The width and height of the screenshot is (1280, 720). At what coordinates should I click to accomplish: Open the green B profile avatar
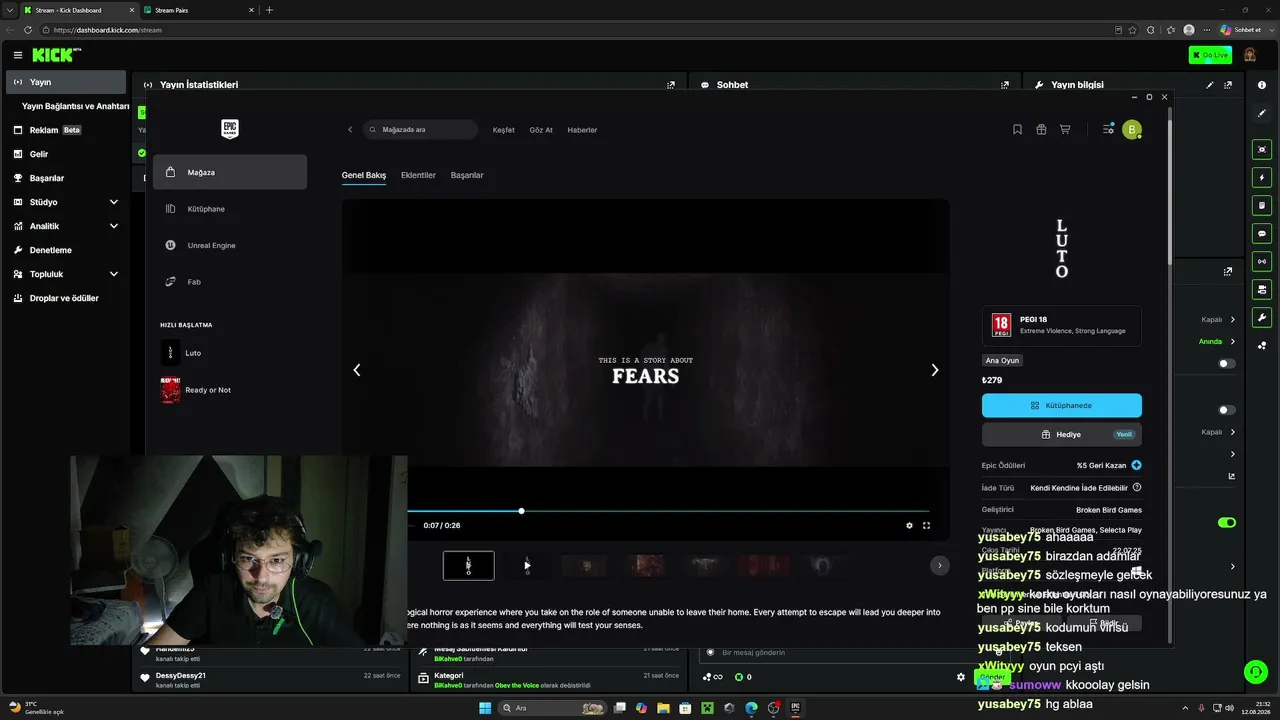(x=1132, y=129)
